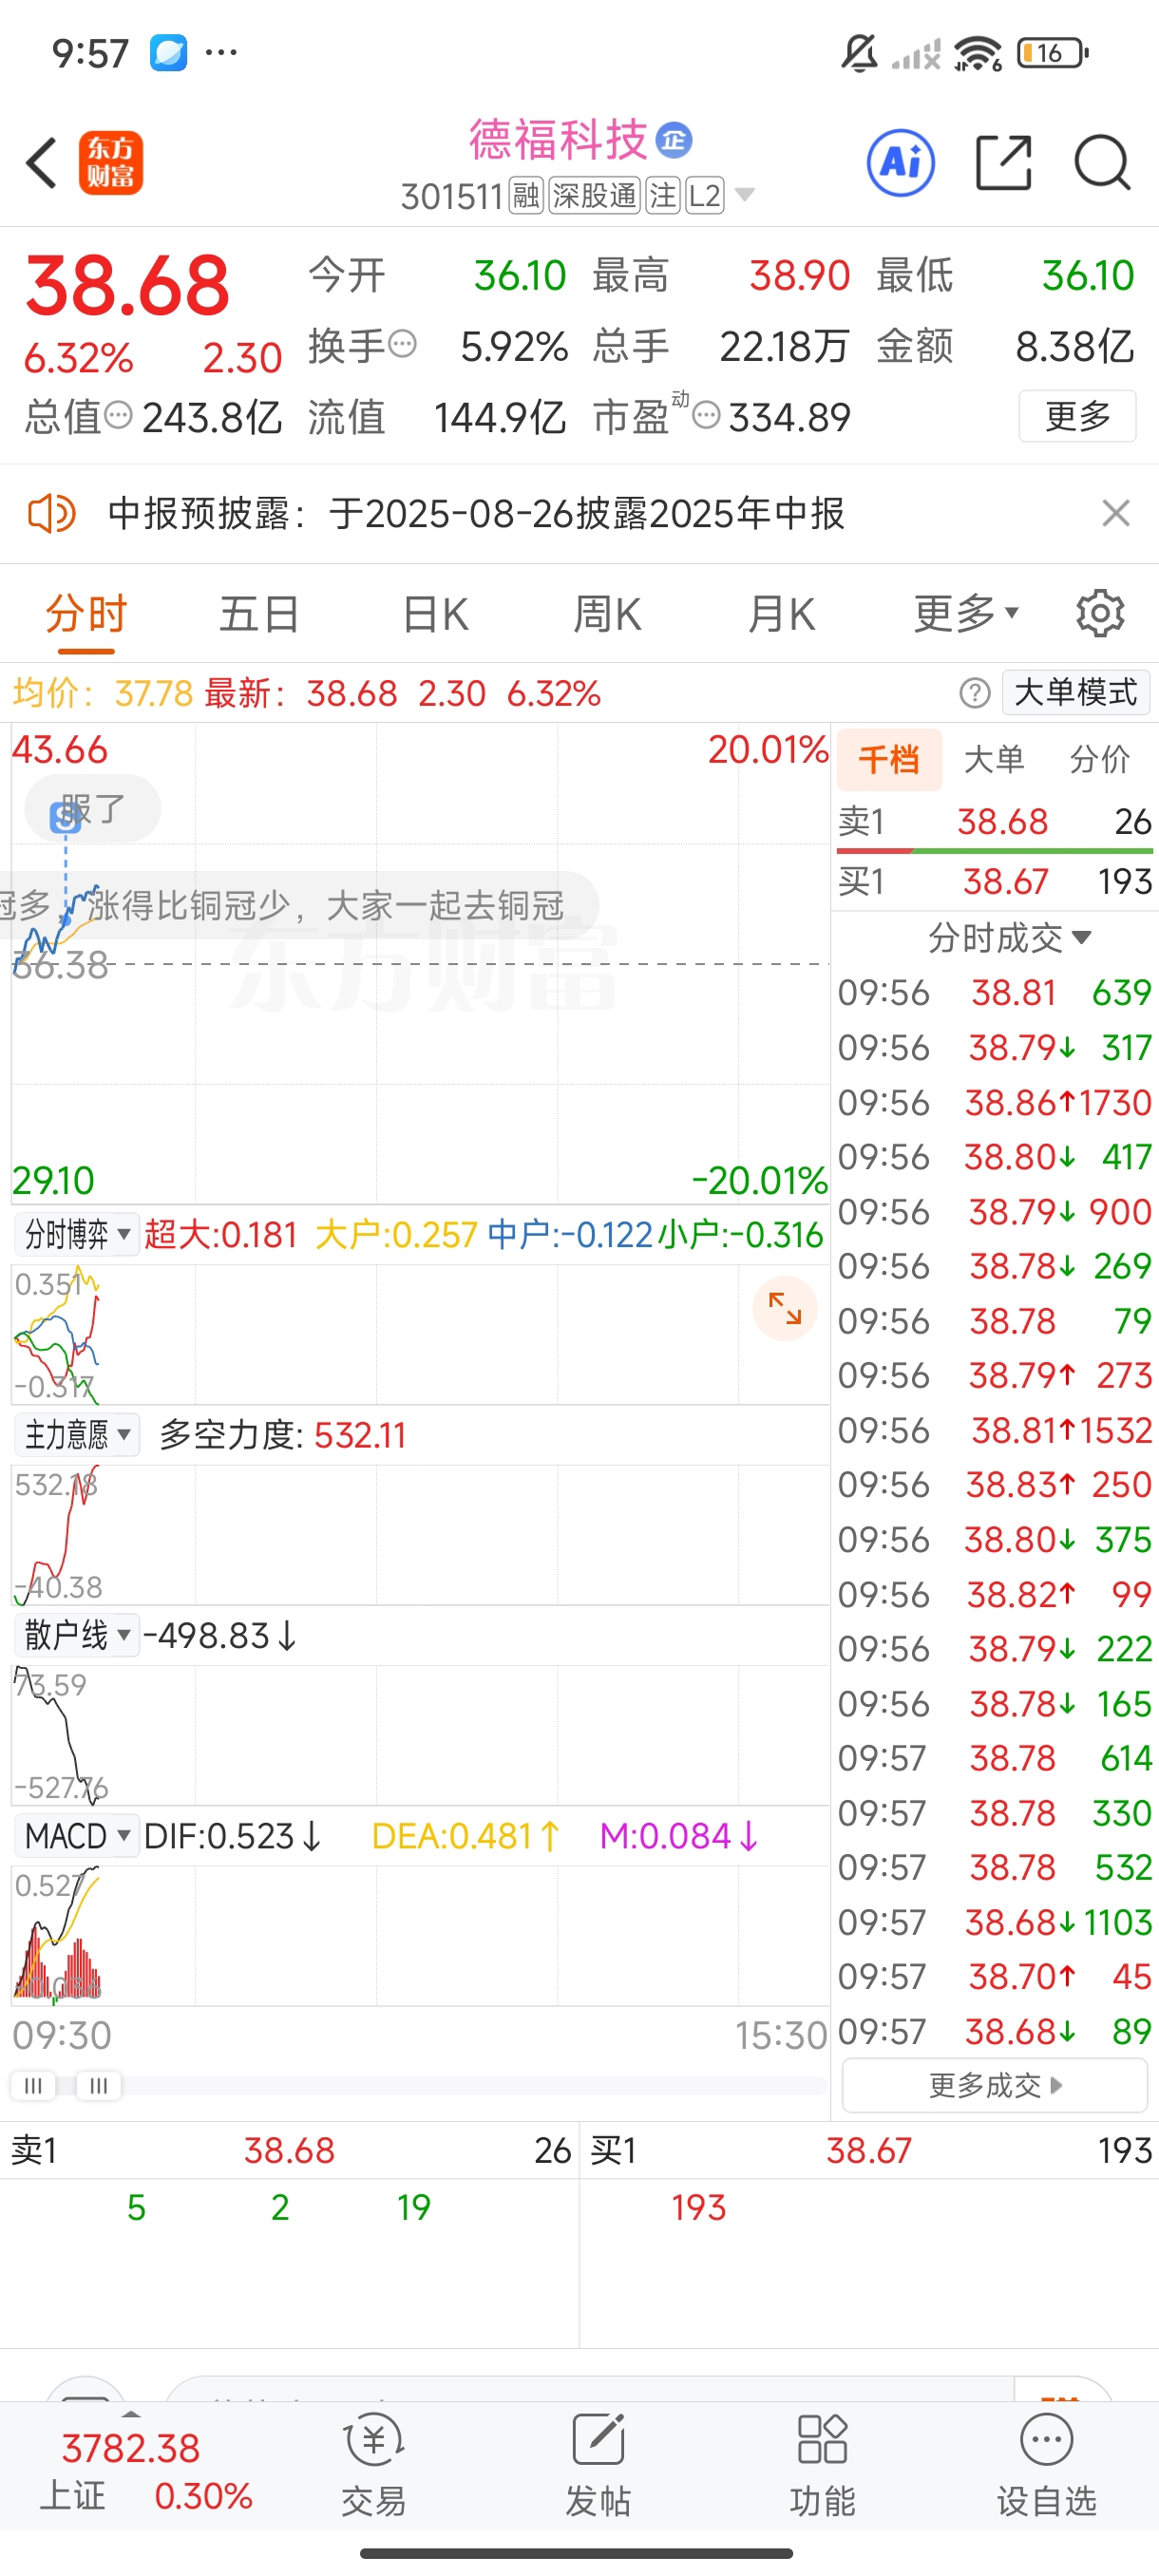
Task: Close the 中报预披露 notice
Action: click(1116, 513)
